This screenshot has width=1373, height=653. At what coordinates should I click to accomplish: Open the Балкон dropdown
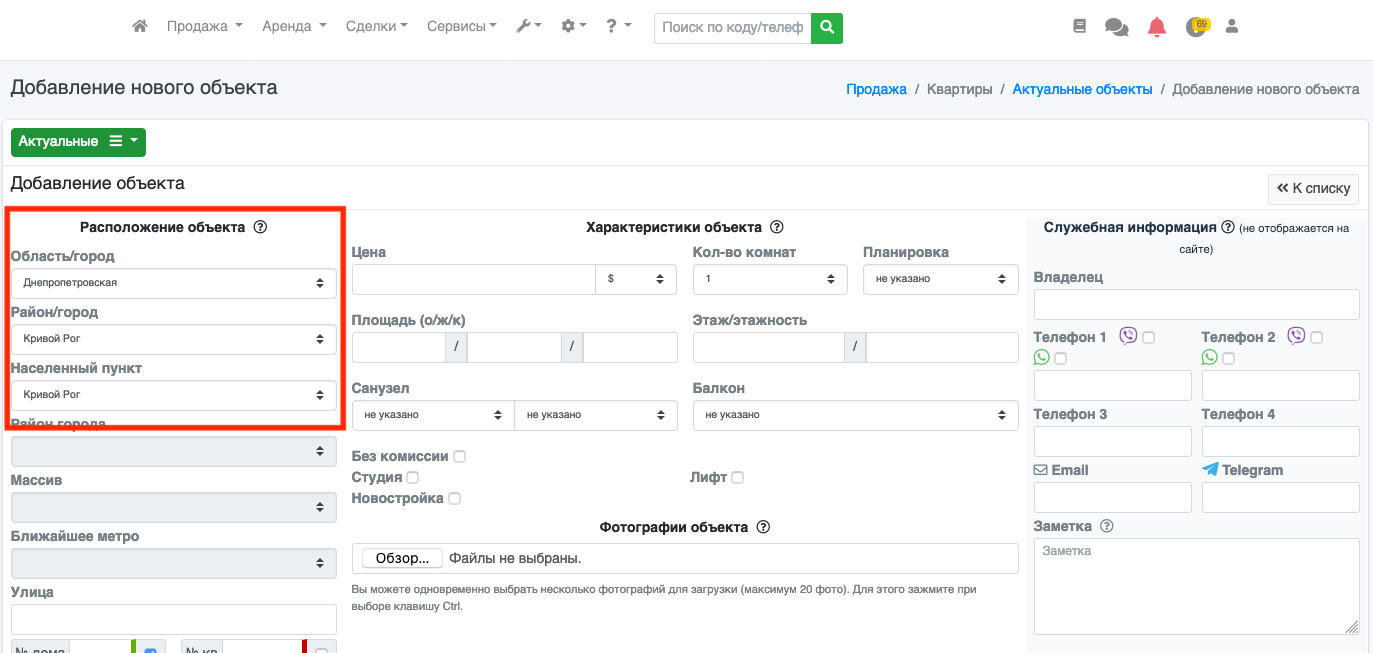tap(855, 415)
